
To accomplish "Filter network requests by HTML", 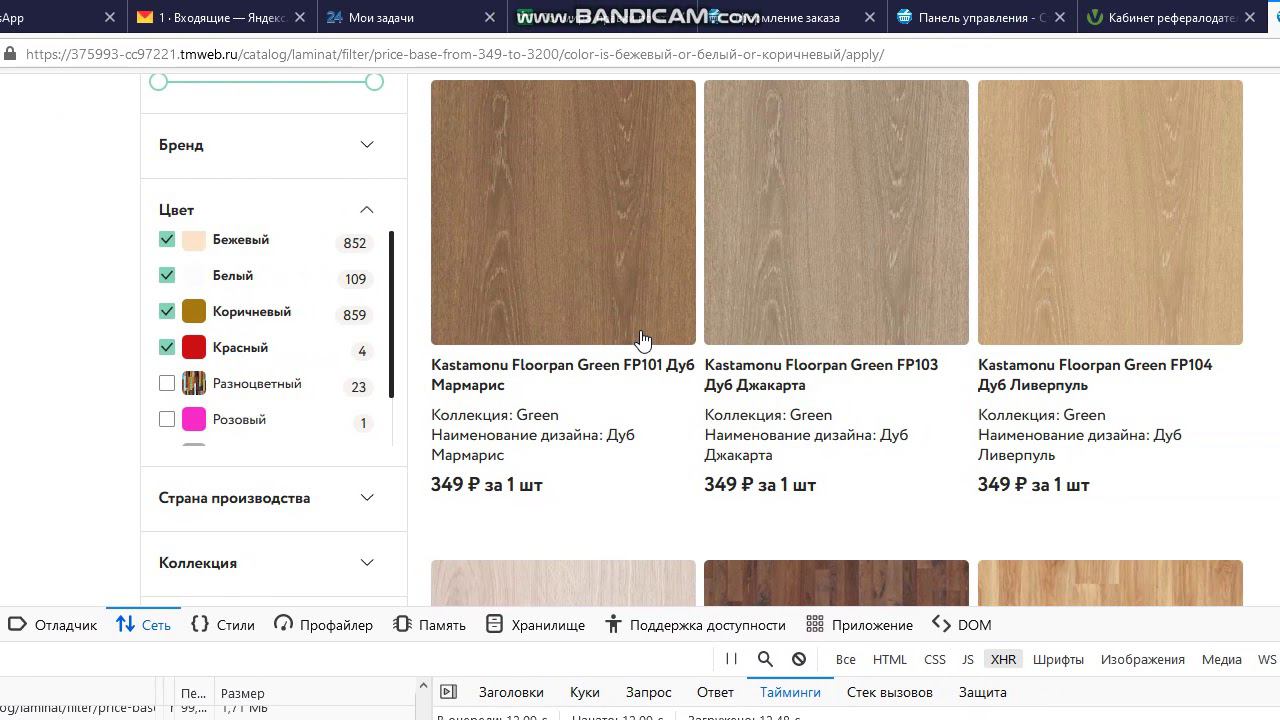I will [x=890, y=660].
